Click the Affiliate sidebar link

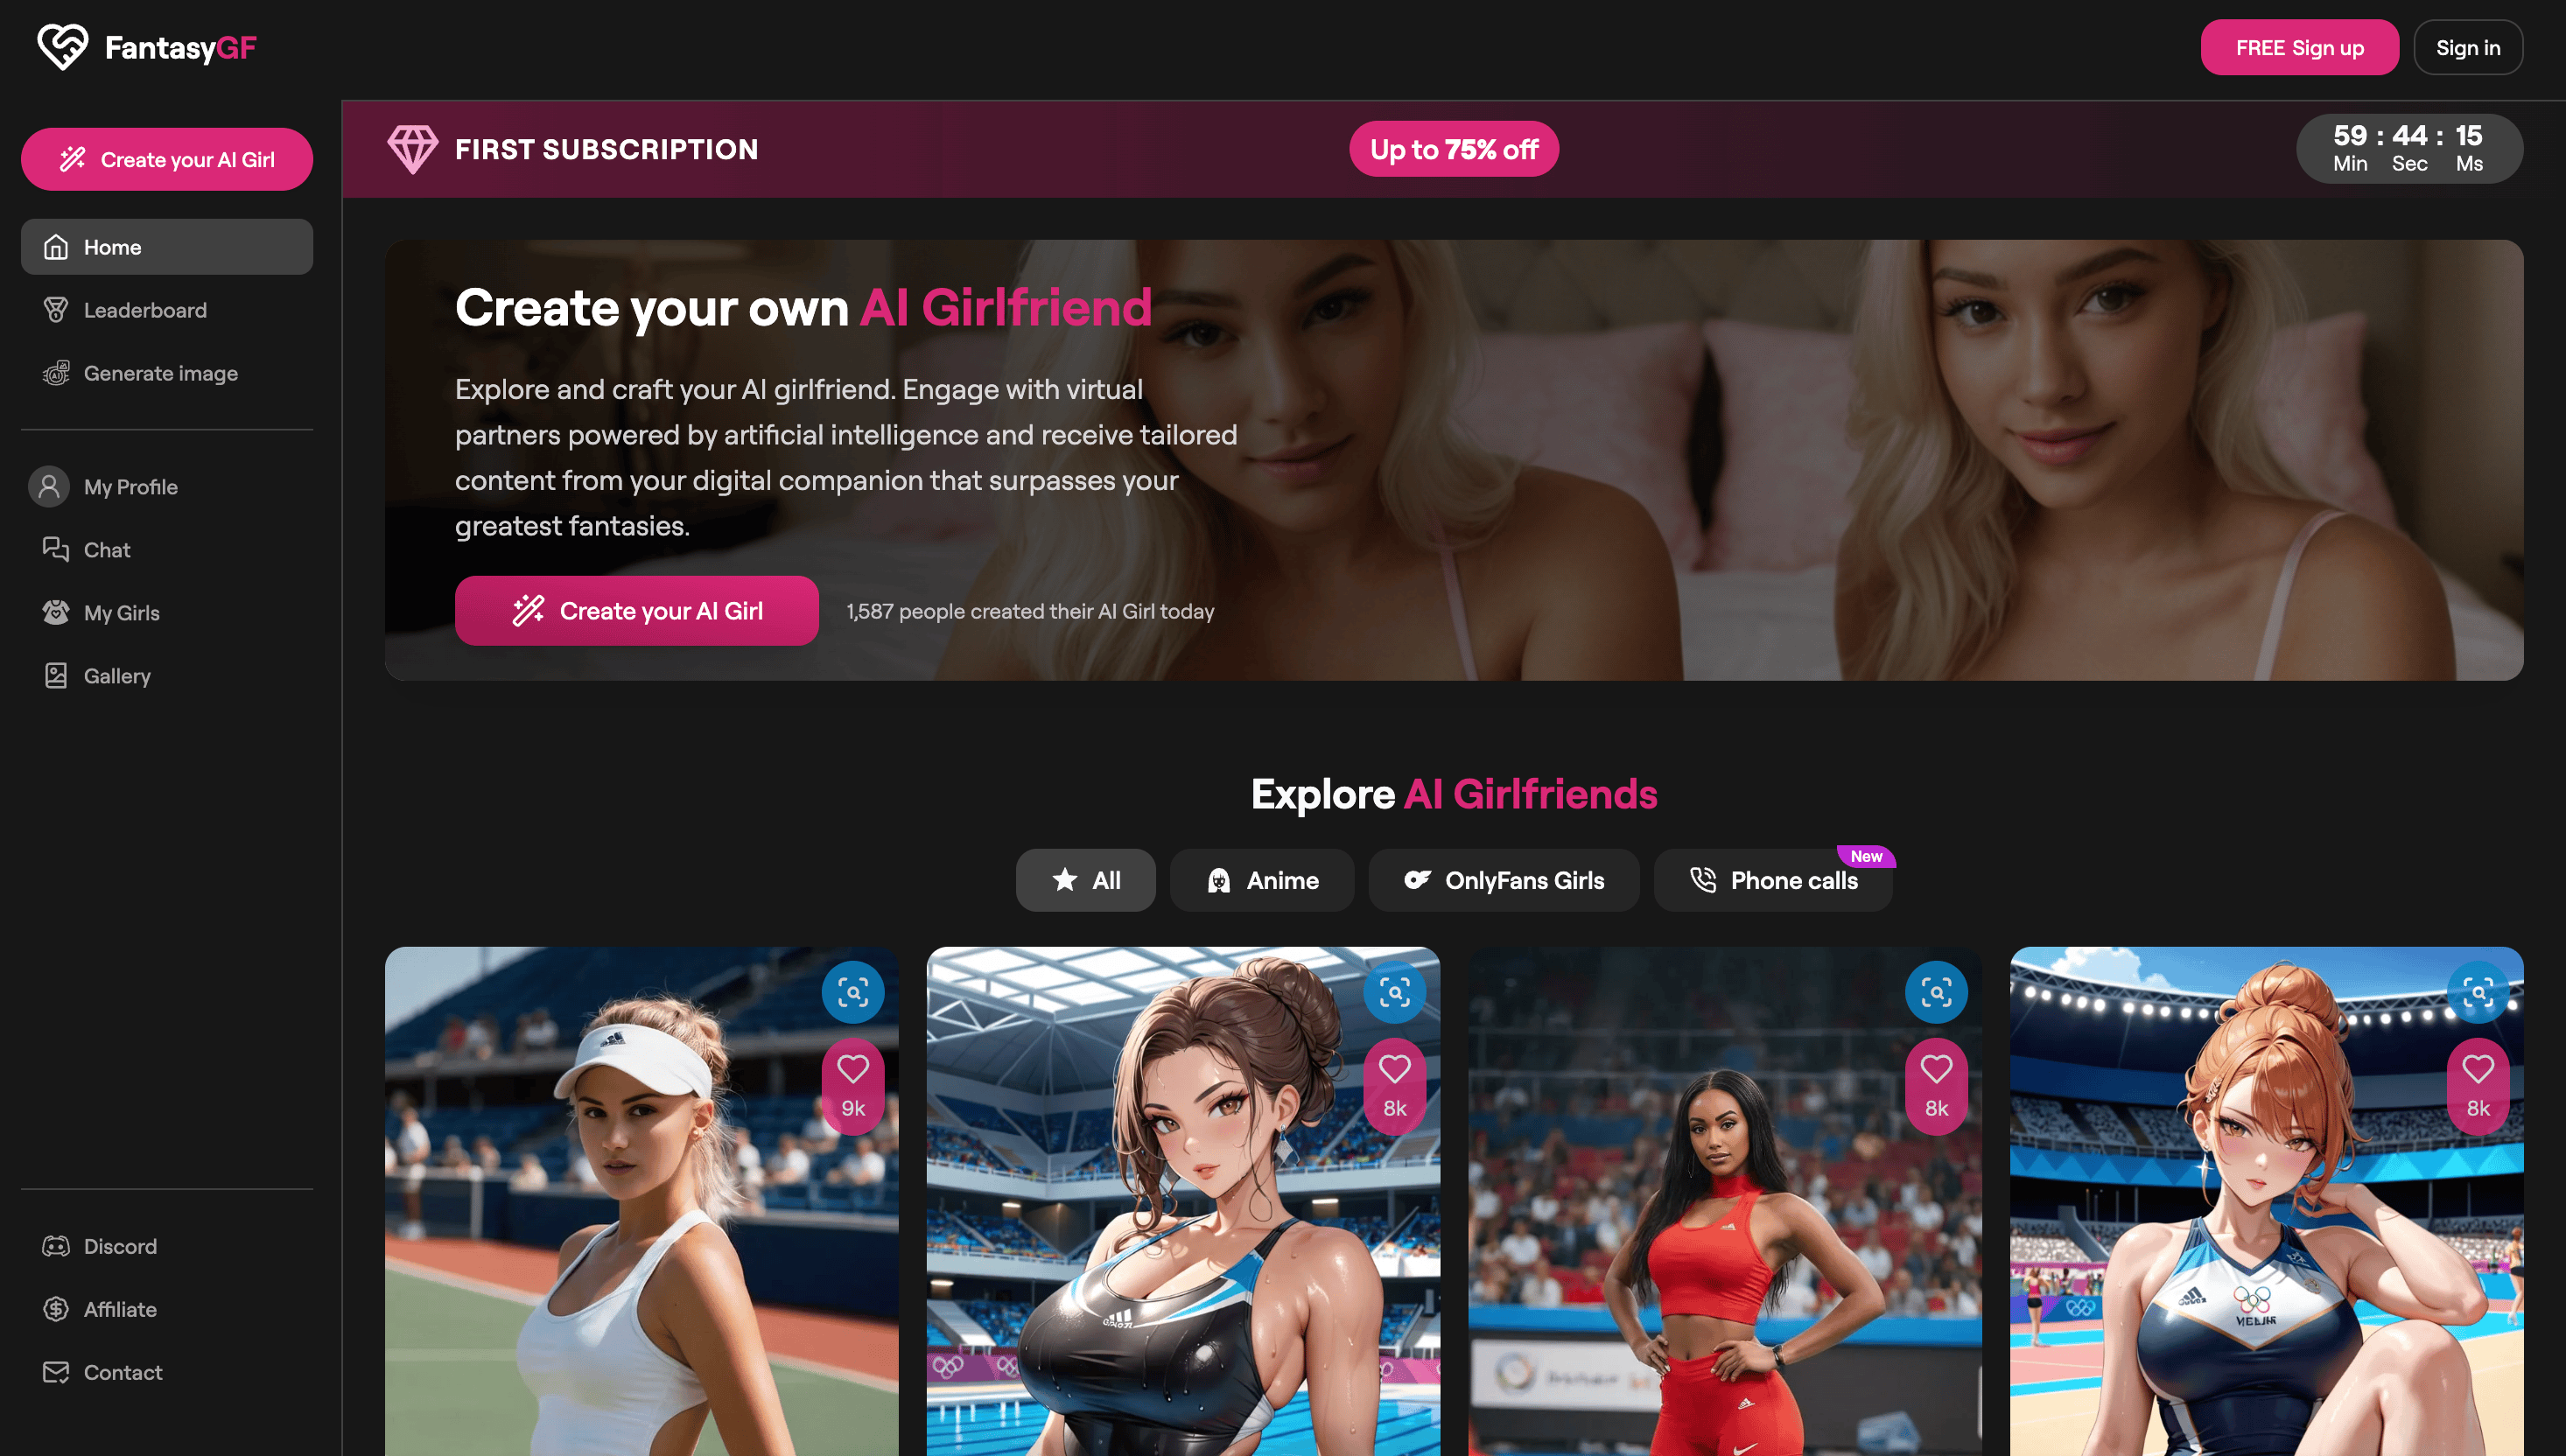point(118,1310)
